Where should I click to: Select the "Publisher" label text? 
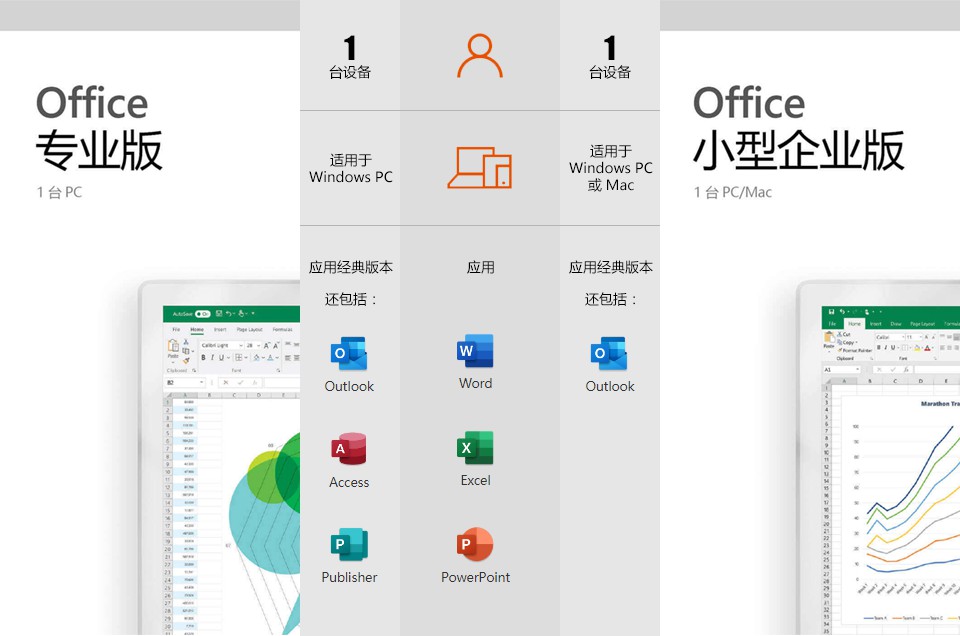[x=350, y=577]
